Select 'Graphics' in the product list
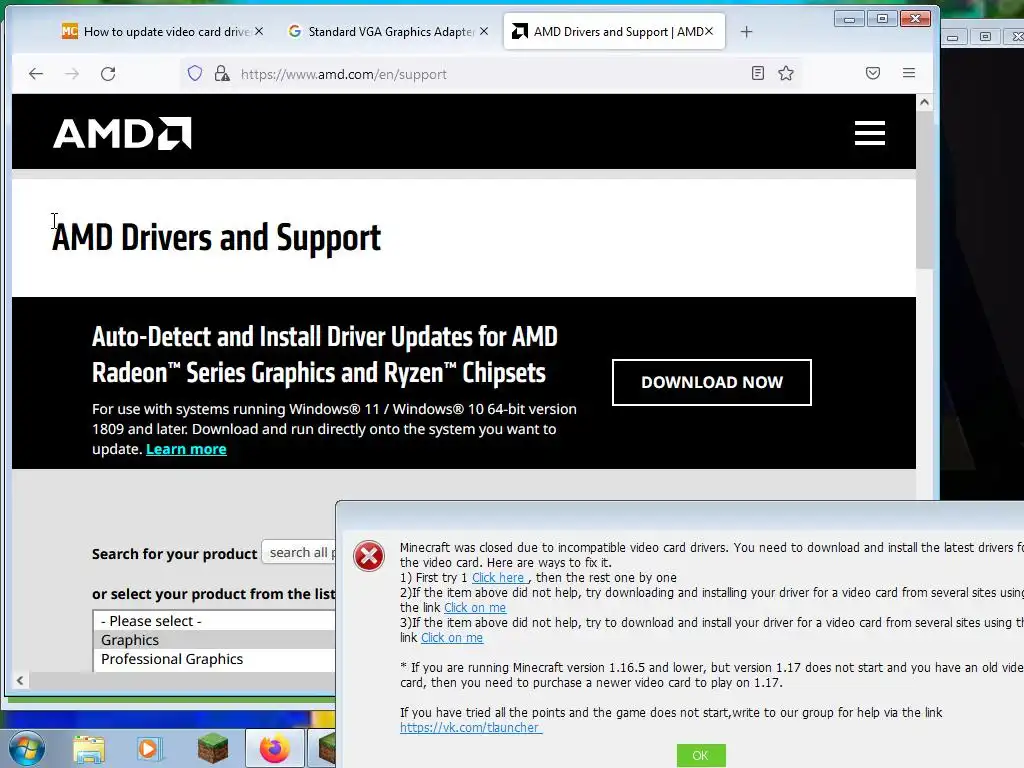This screenshot has width=1024, height=768. coord(214,640)
